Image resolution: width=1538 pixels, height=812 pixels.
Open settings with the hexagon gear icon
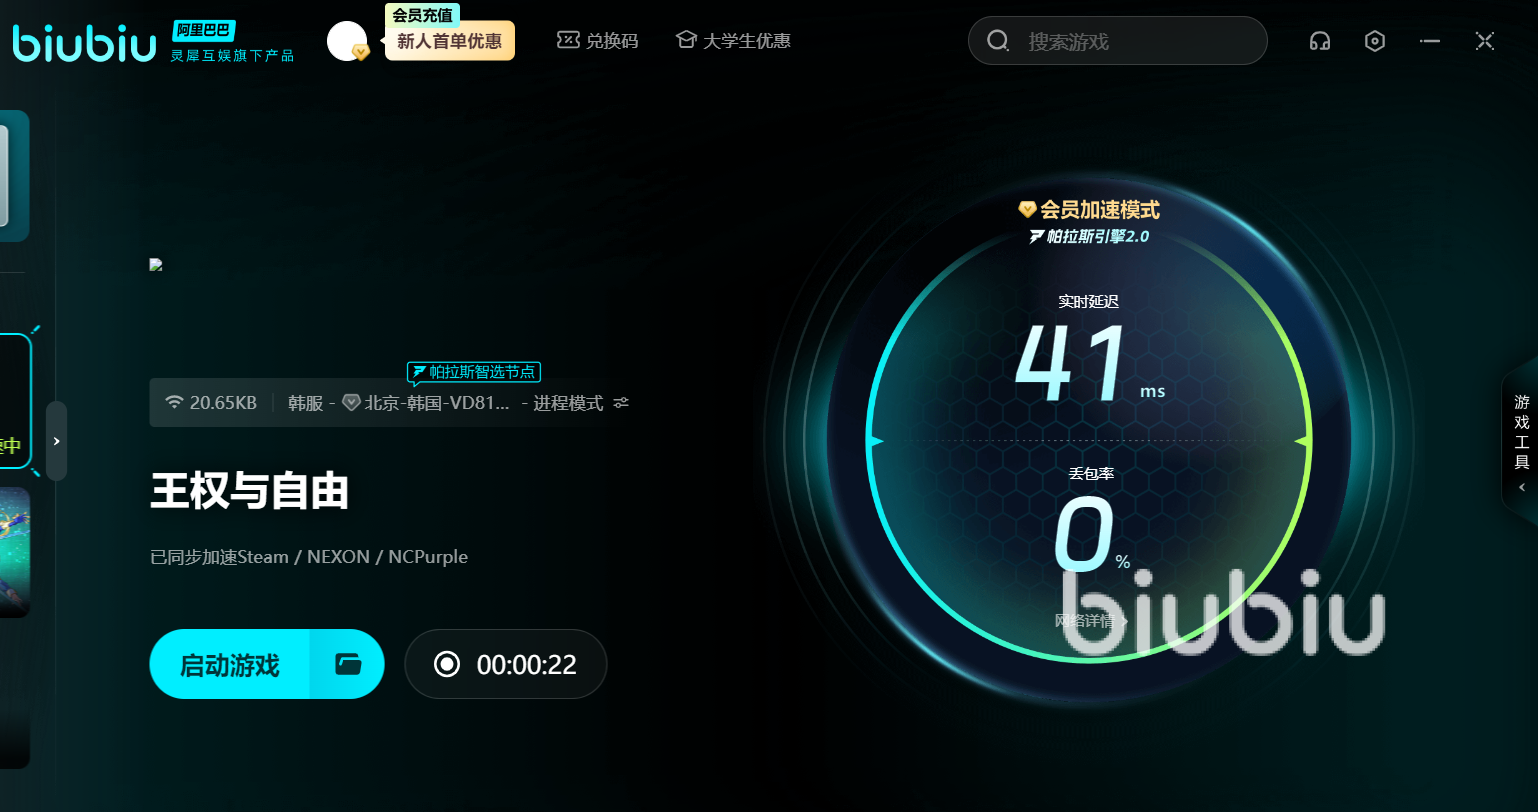[1375, 41]
